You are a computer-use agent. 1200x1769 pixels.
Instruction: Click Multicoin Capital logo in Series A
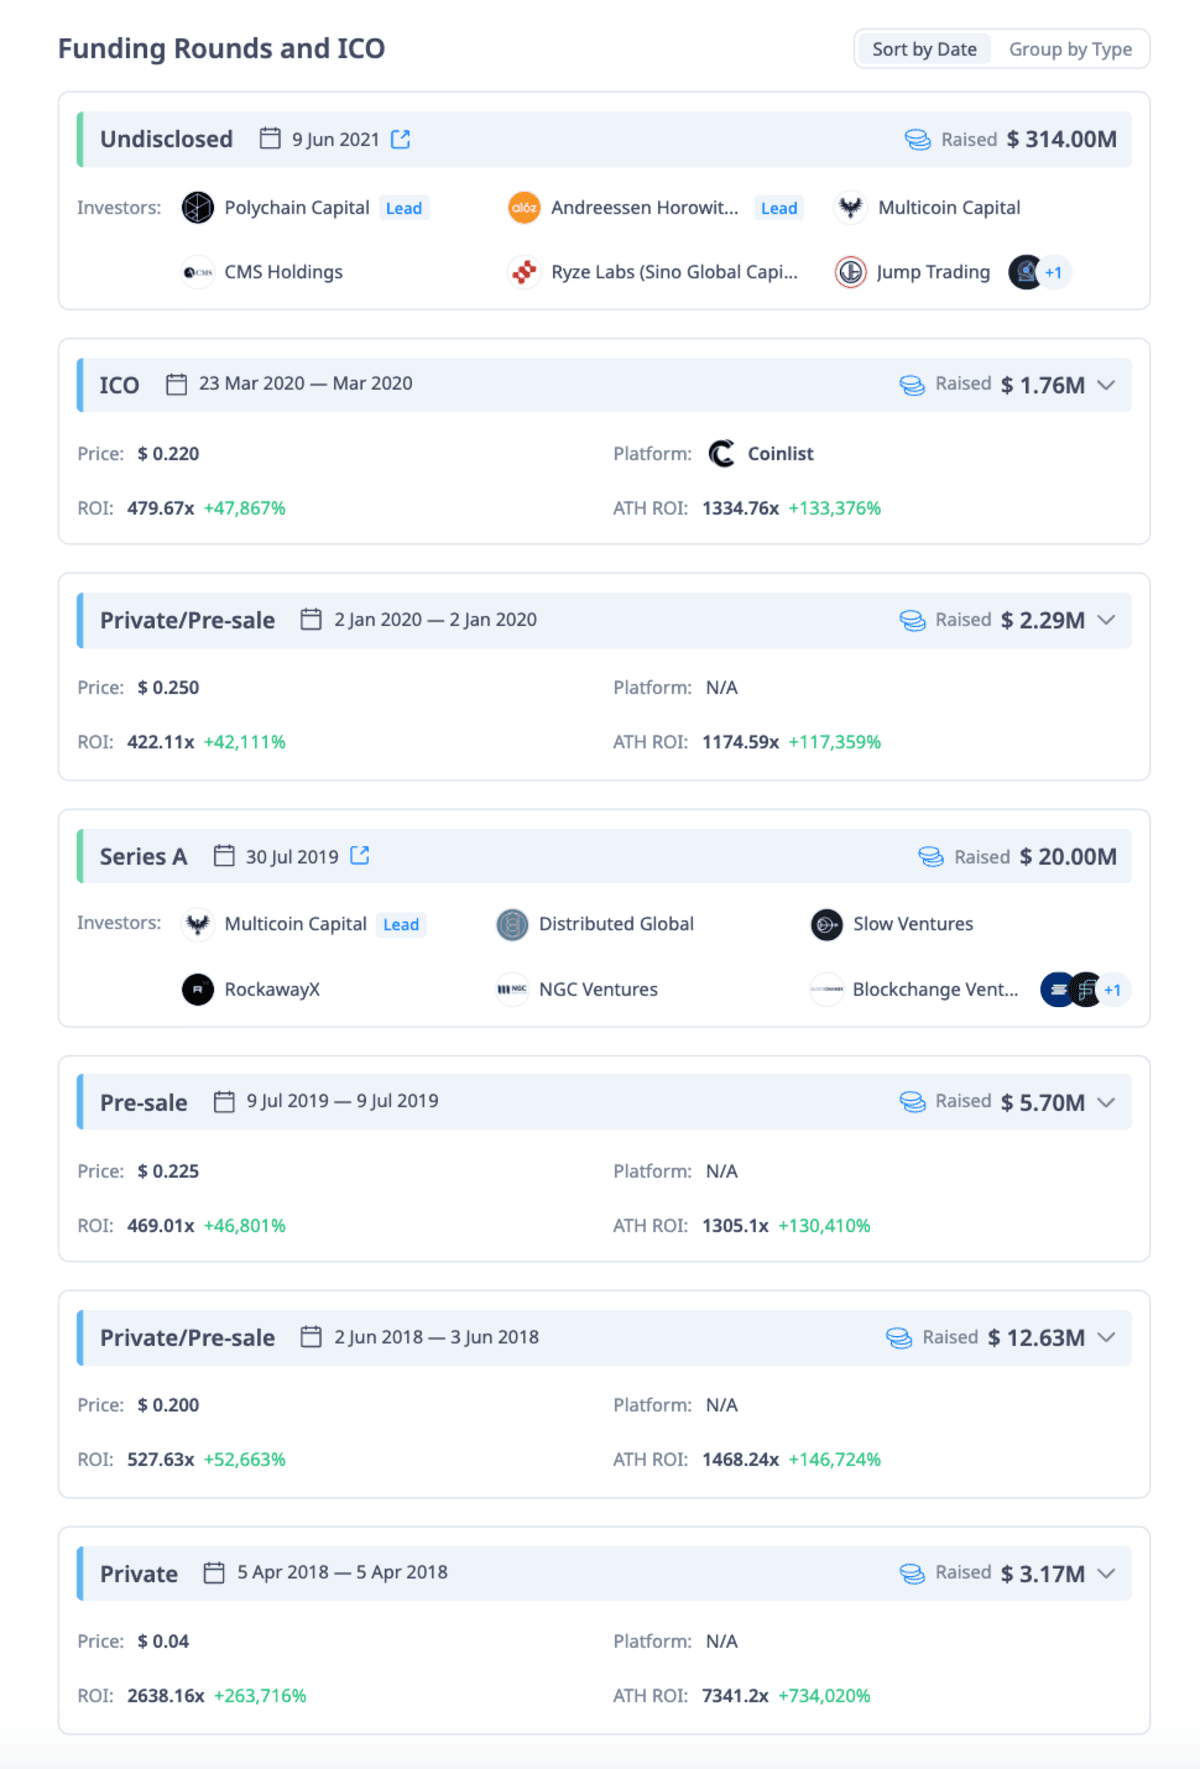[198, 925]
